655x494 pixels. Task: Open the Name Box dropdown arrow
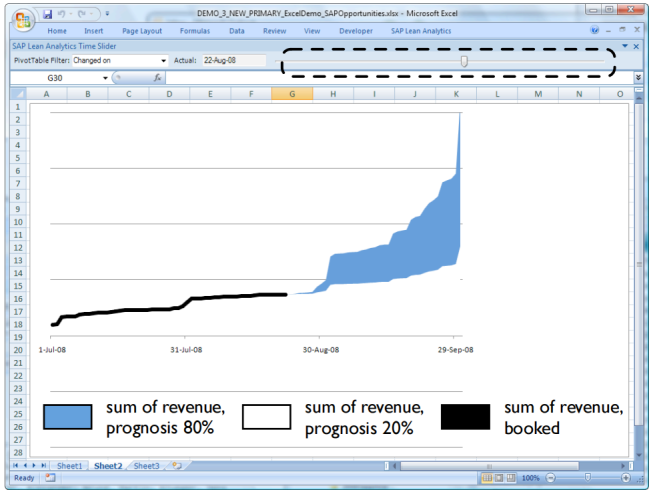(x=105, y=78)
